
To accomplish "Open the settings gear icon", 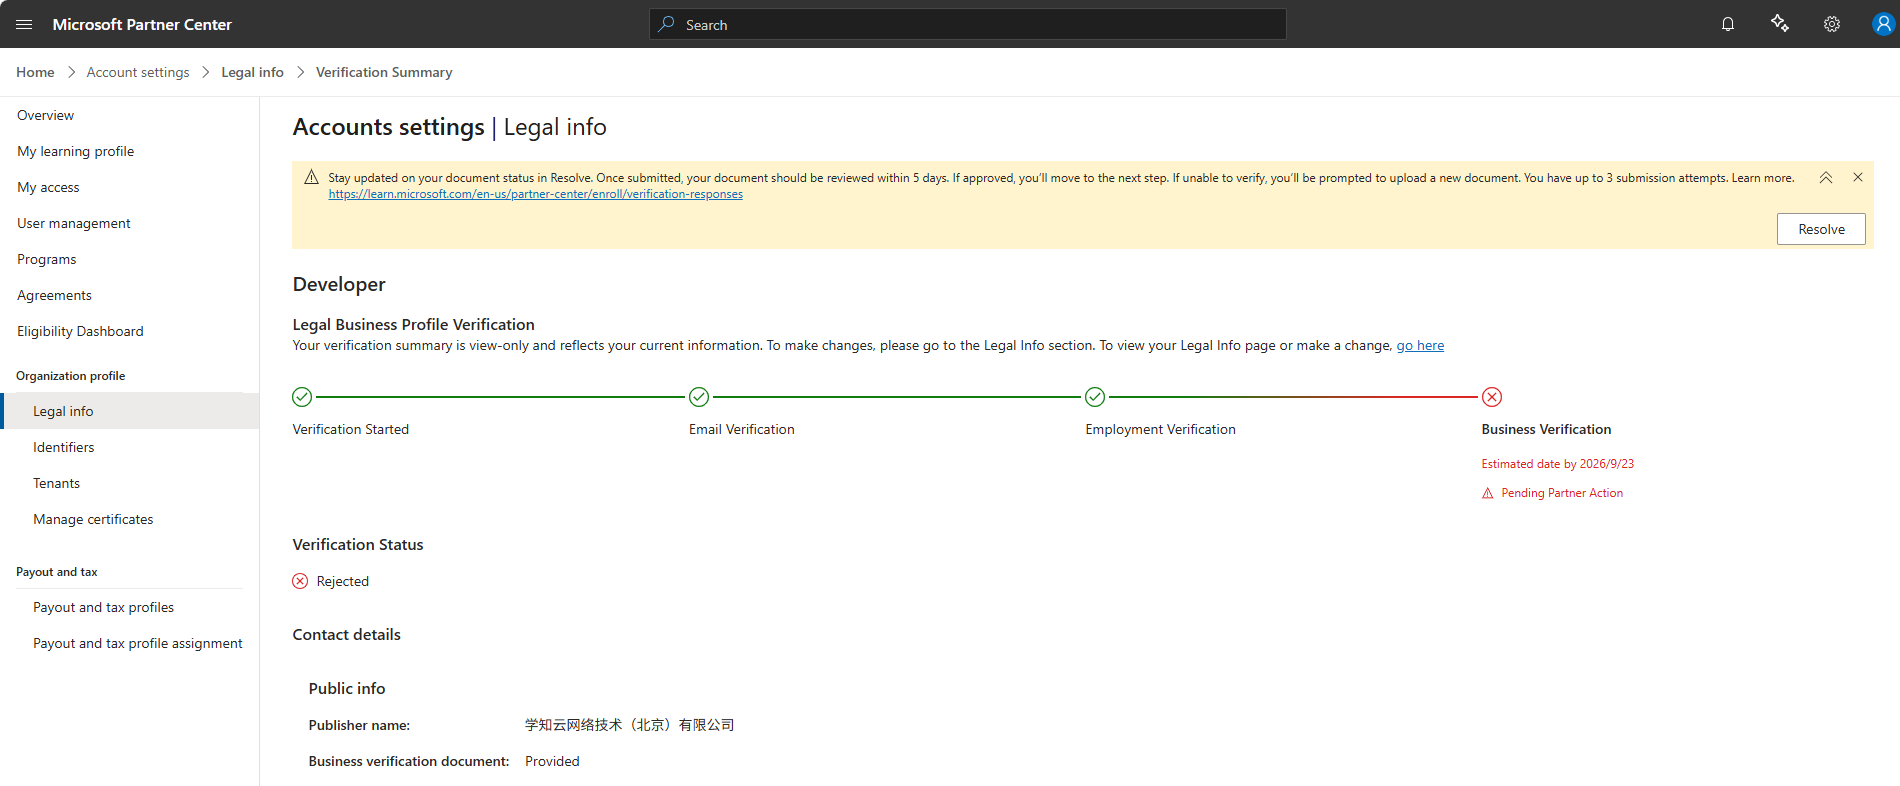I will (x=1832, y=24).
